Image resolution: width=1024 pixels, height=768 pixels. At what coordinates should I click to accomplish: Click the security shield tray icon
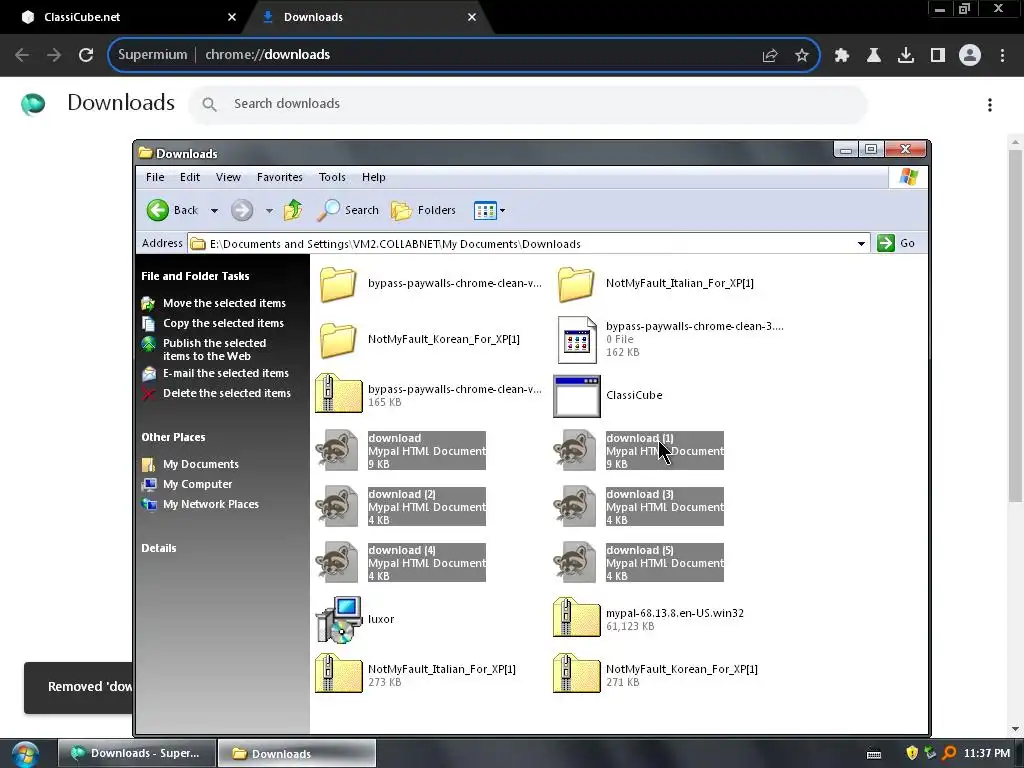pos(912,753)
